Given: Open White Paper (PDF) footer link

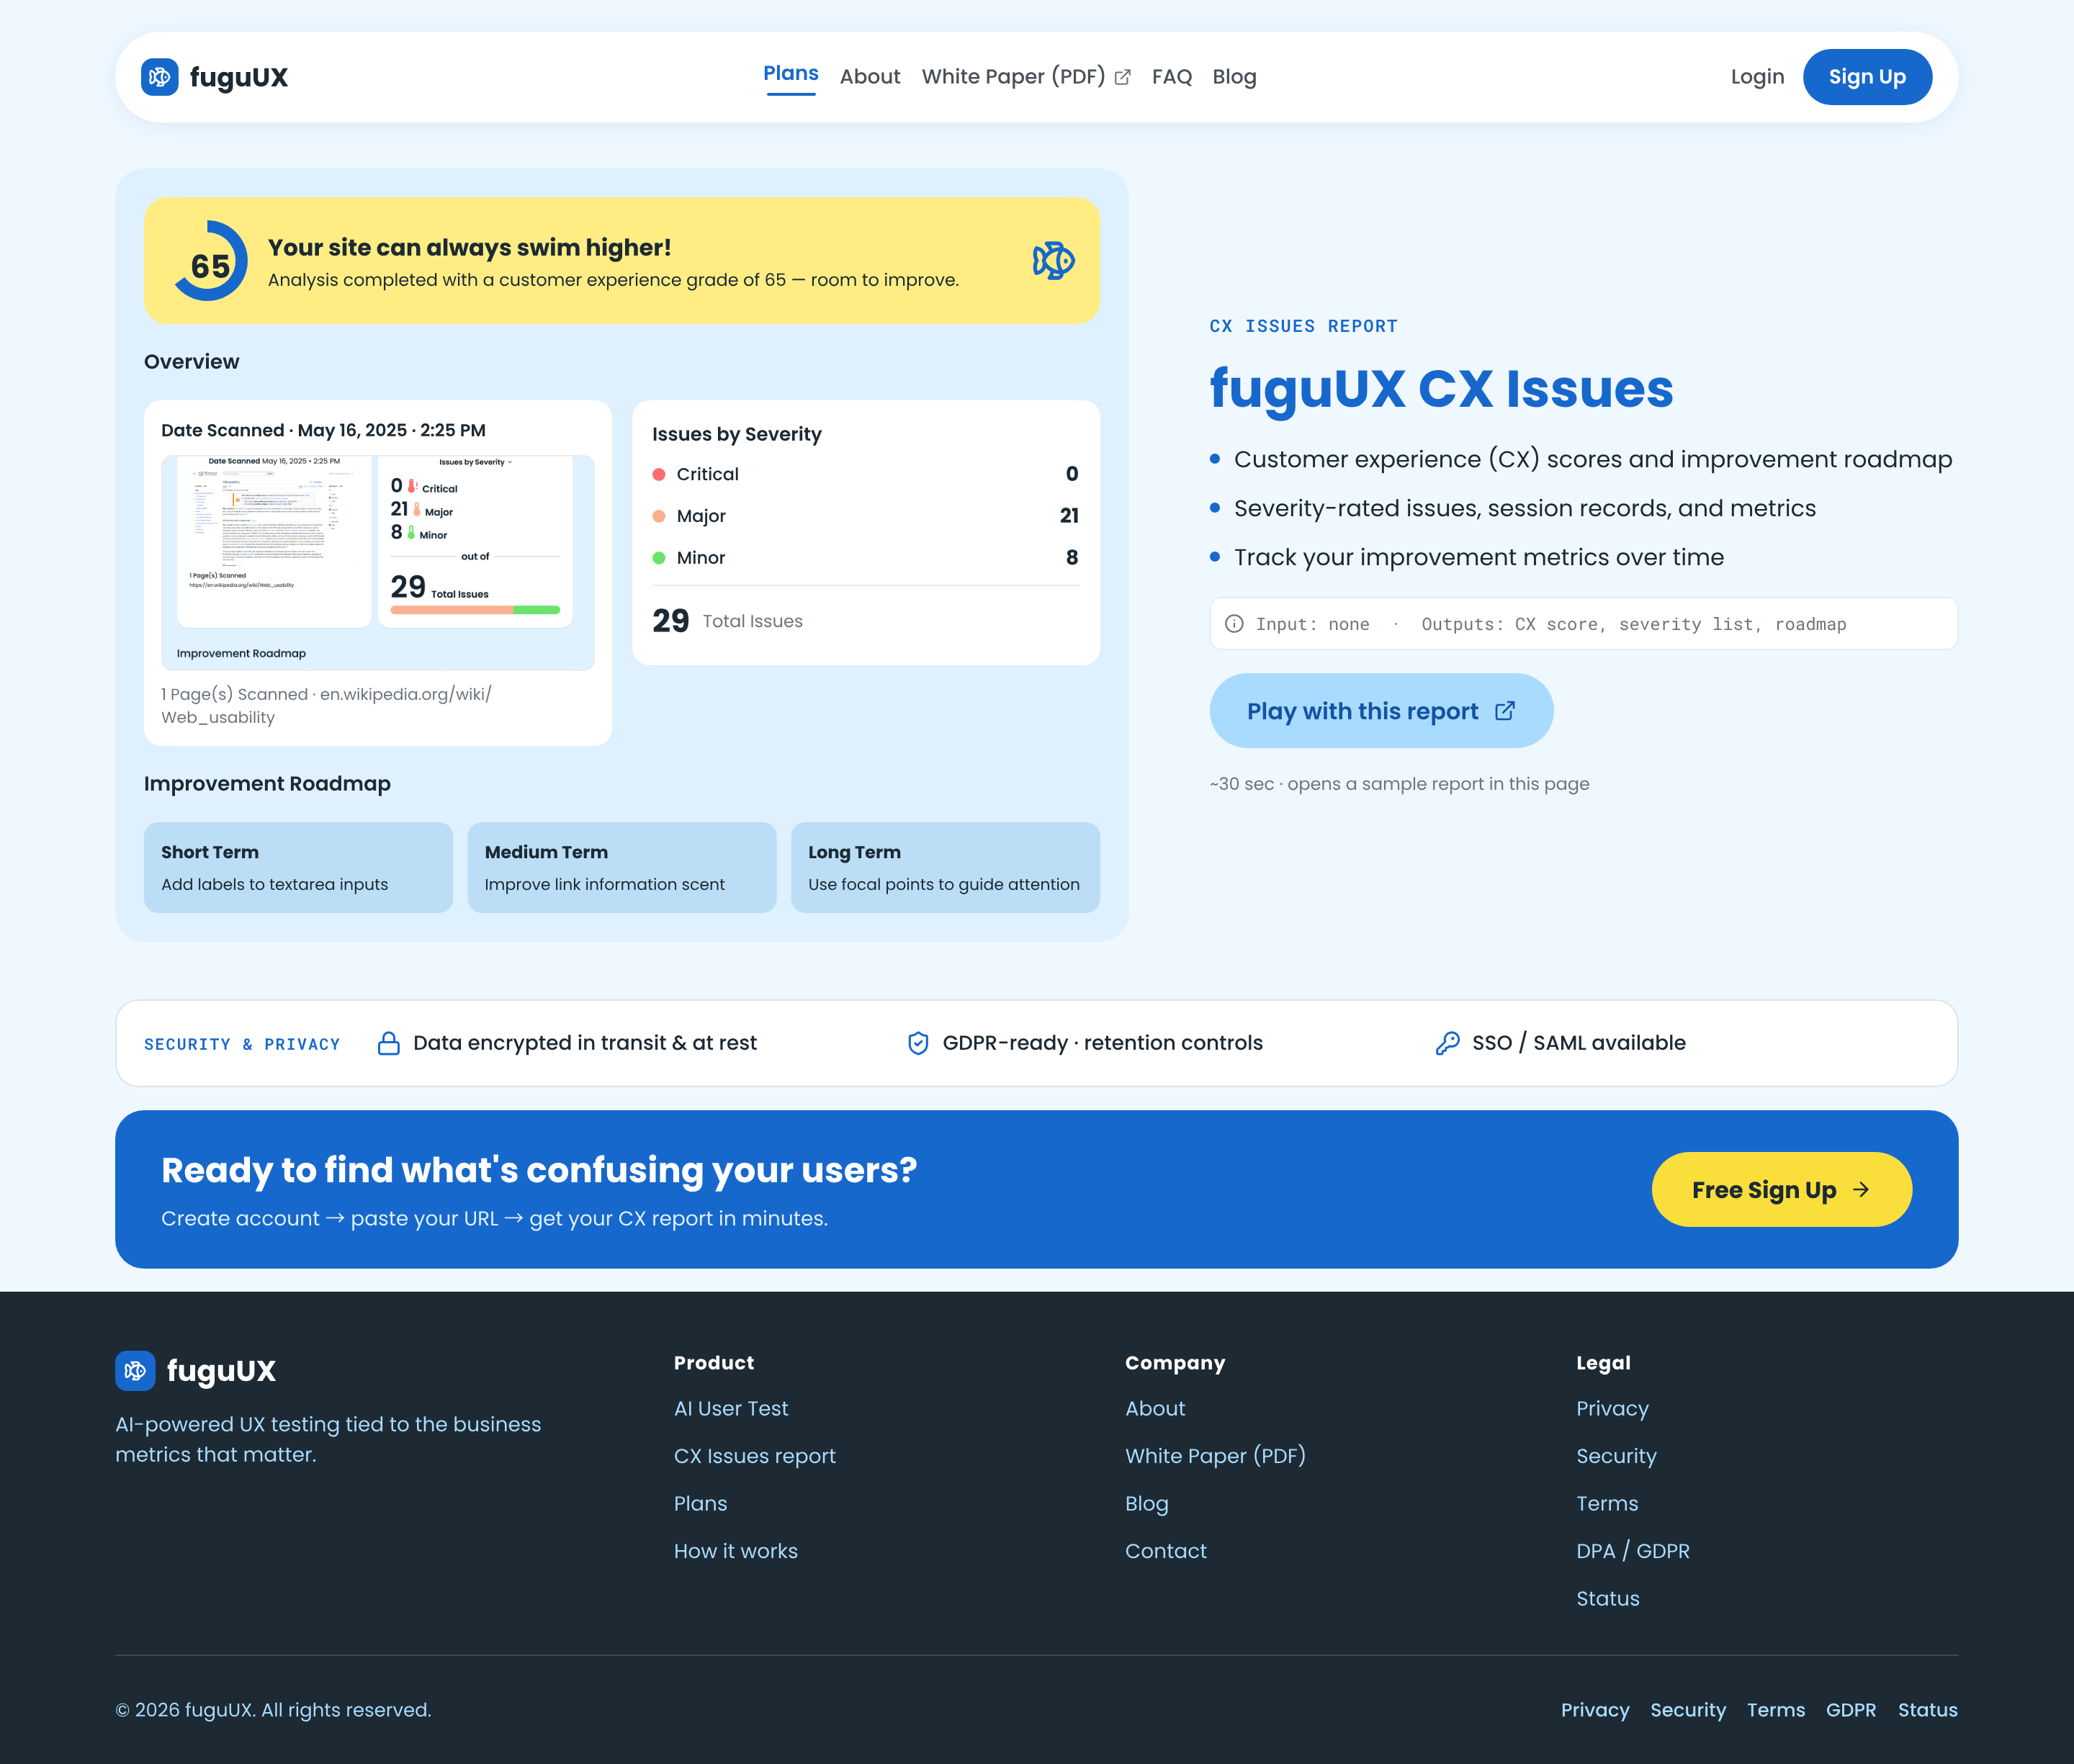Looking at the screenshot, I should coord(1215,1456).
